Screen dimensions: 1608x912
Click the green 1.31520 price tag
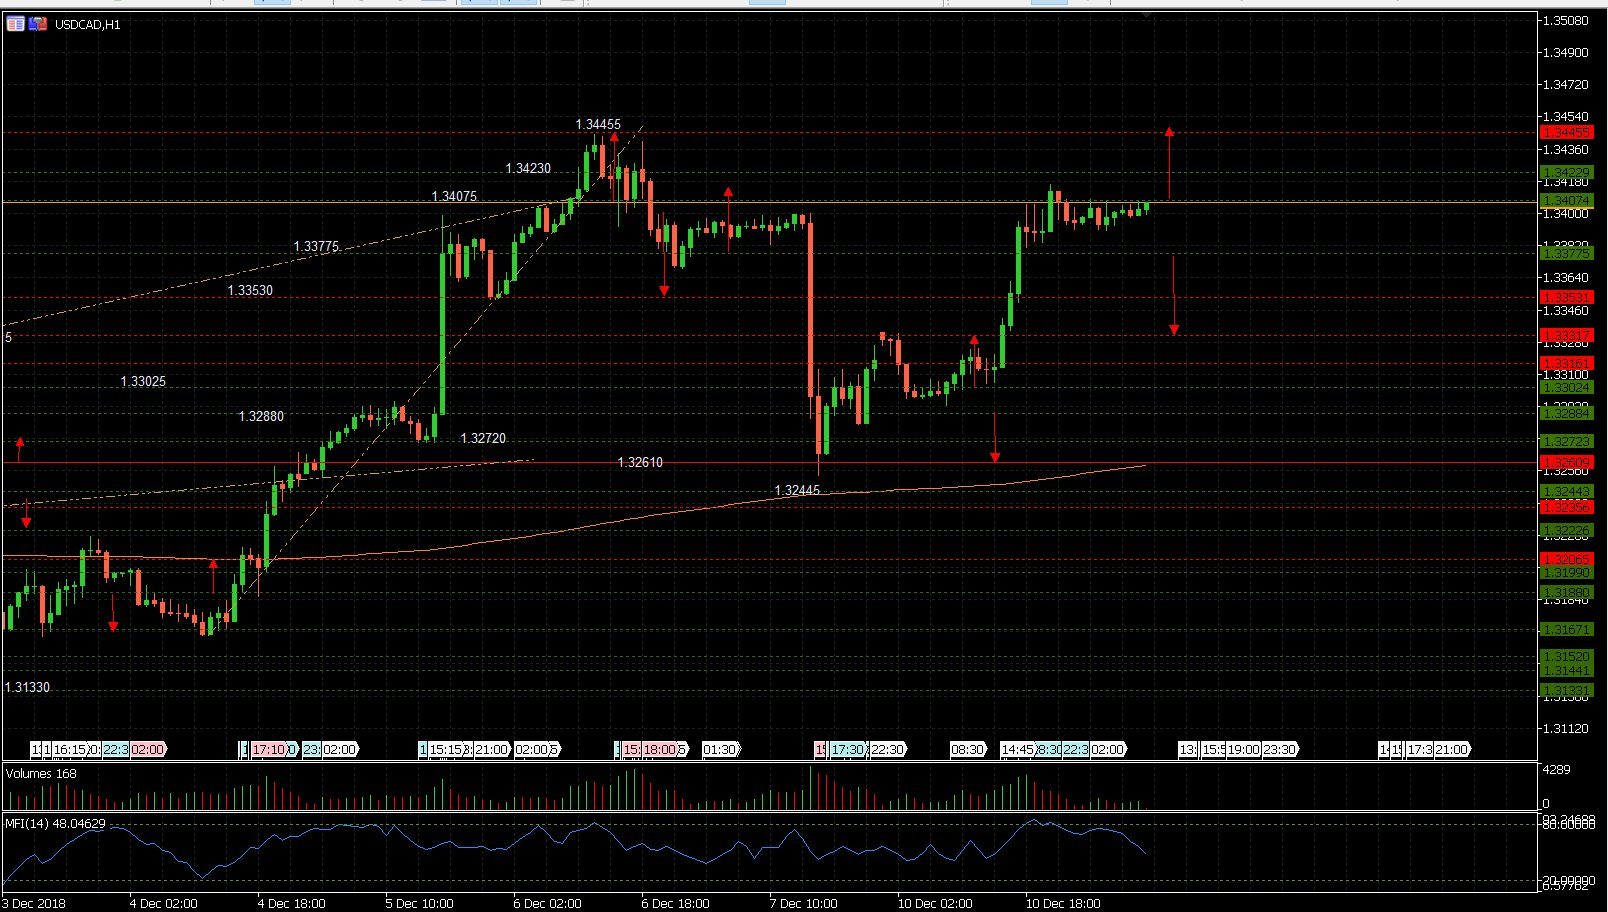tap(1567, 656)
